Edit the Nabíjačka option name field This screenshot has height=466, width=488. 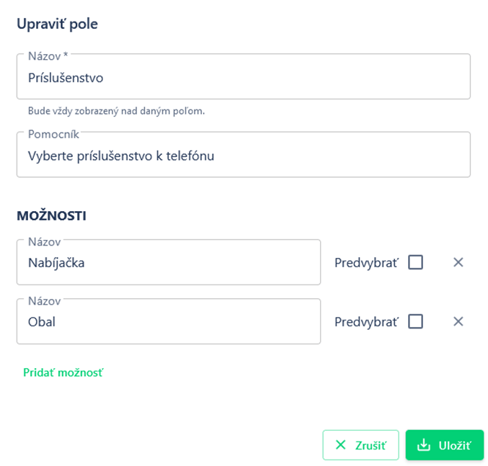169,262
